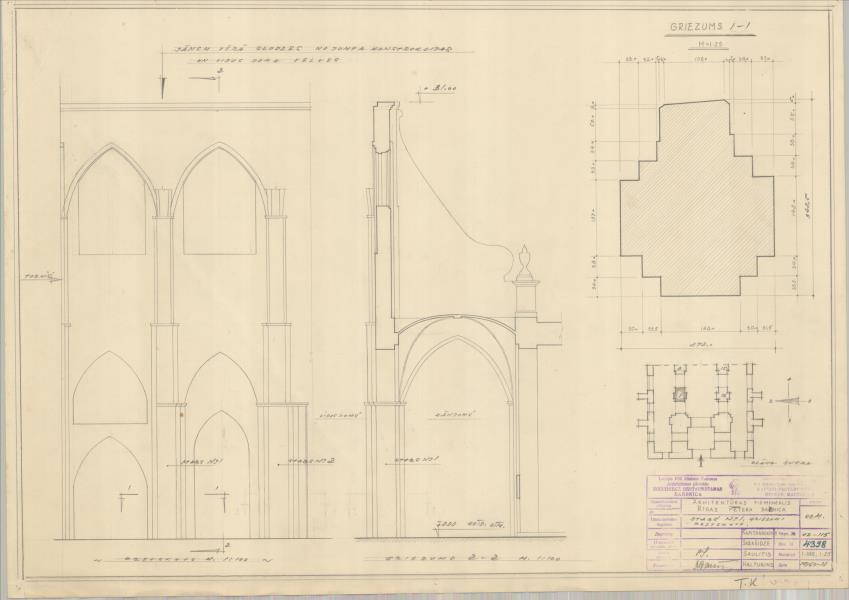Viewport: 849px width, 600px height.
Task: Click the +81.00 elevation marker
Action: 433,89
